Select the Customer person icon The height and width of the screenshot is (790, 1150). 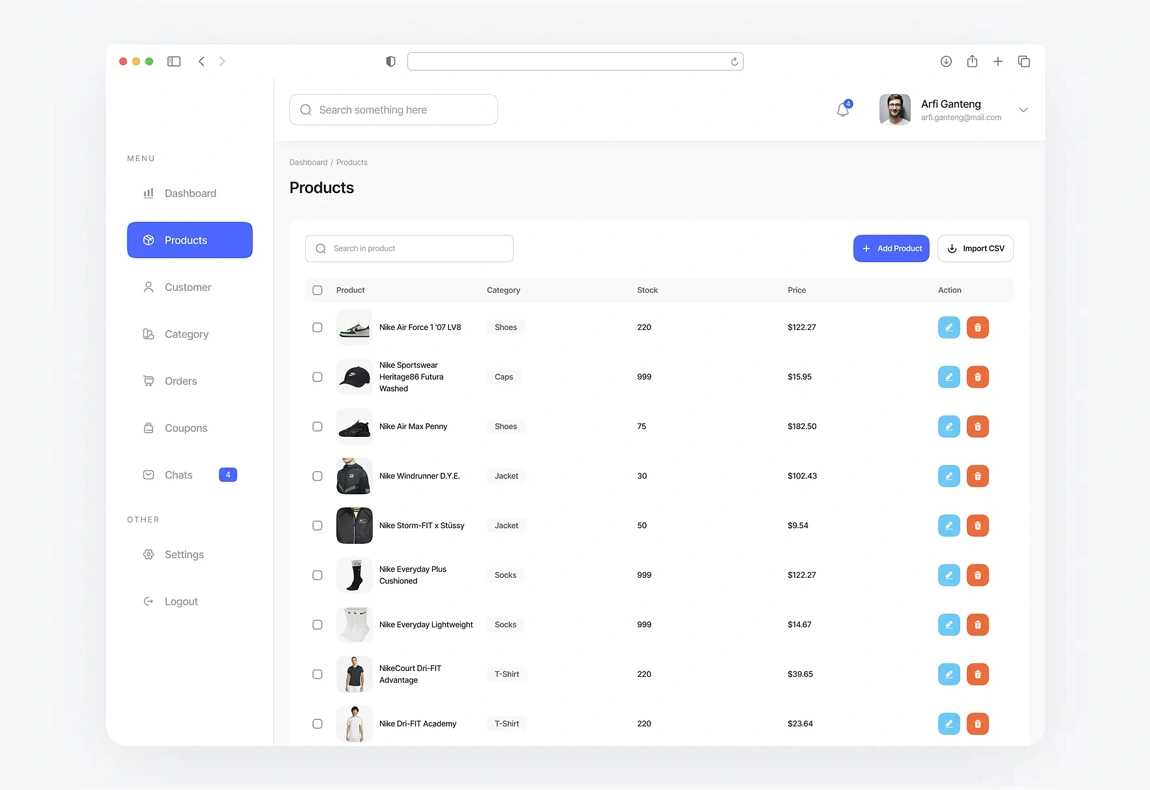[148, 287]
